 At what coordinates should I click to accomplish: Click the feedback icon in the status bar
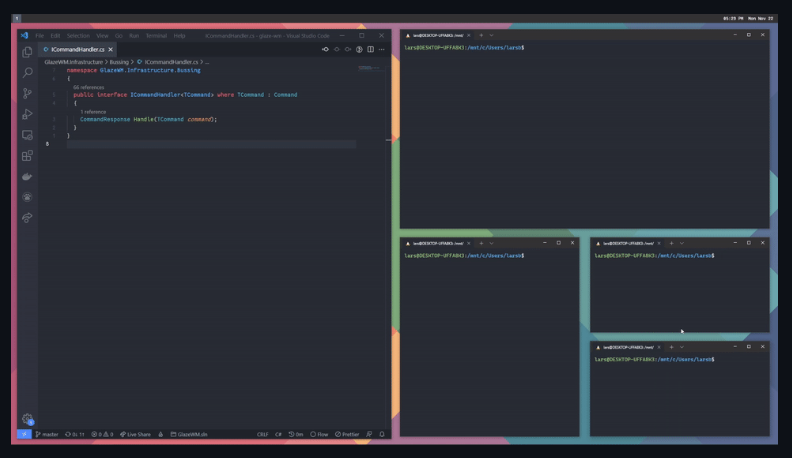[369, 434]
